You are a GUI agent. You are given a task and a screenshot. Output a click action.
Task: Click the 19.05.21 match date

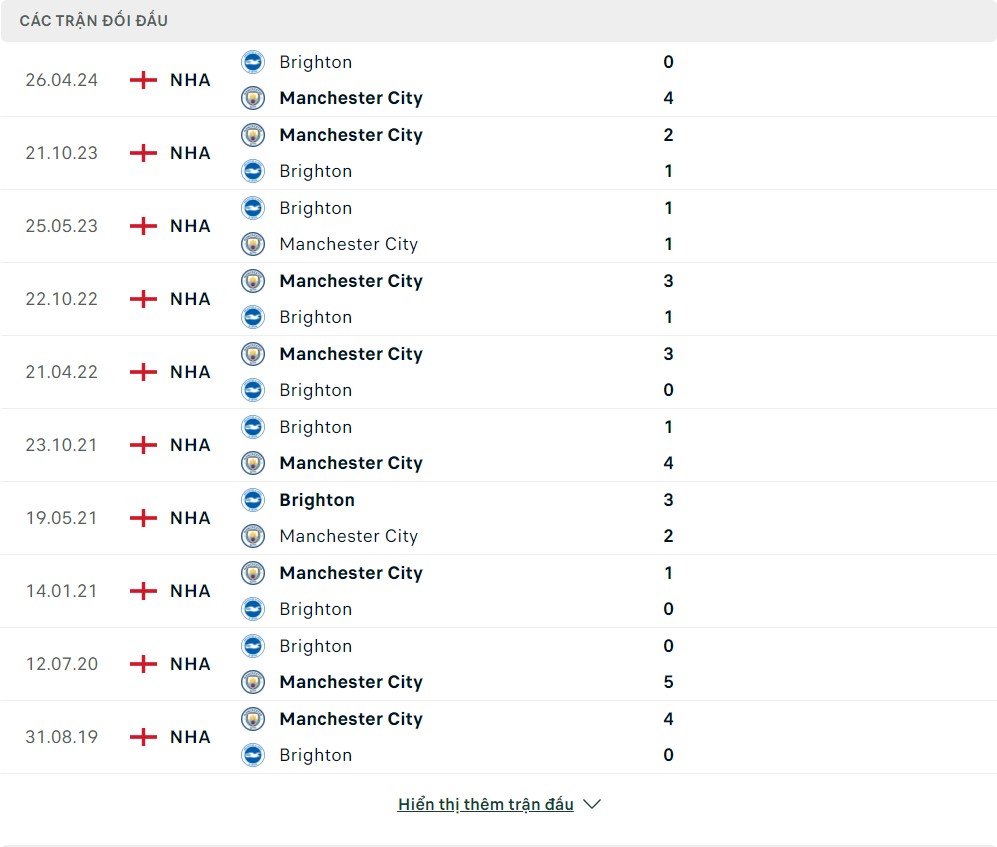(62, 518)
